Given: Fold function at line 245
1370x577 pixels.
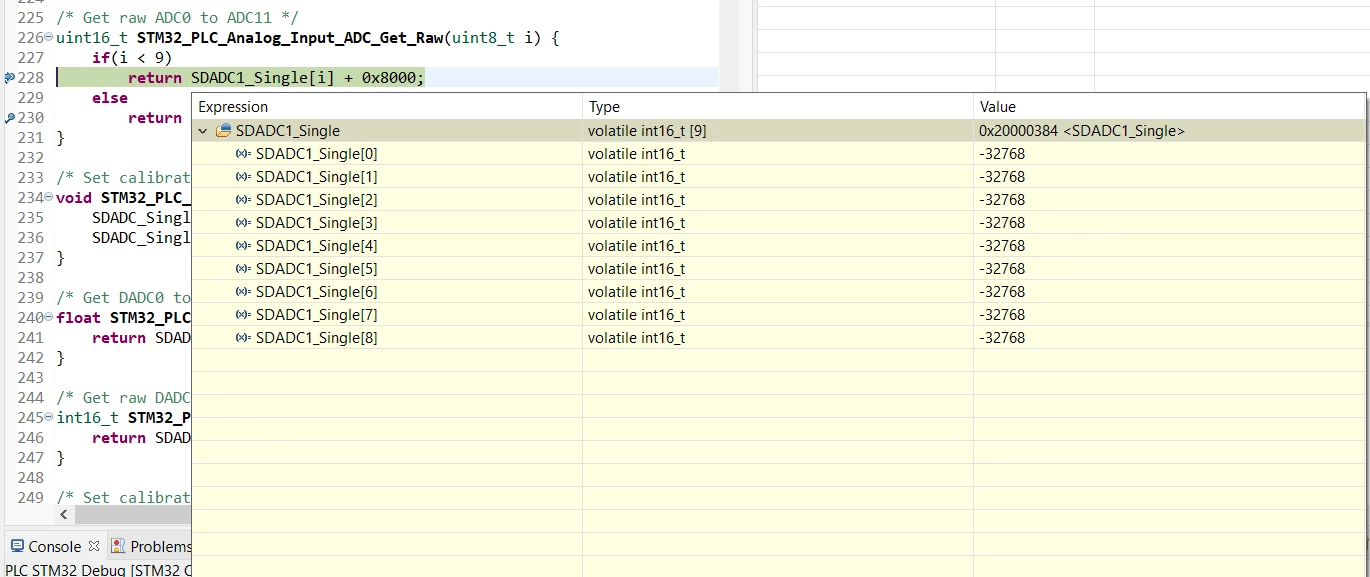Looking at the screenshot, I should (49, 418).
